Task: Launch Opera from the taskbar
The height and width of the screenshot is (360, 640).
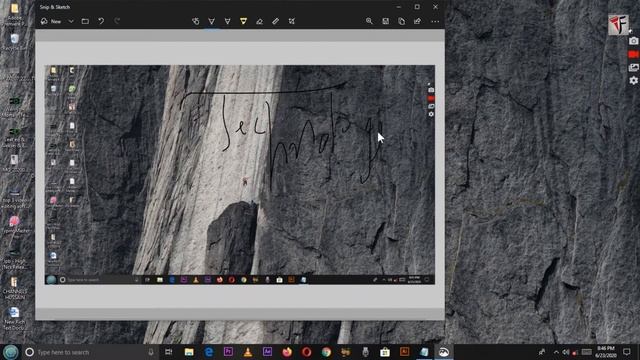Action: tap(307, 352)
